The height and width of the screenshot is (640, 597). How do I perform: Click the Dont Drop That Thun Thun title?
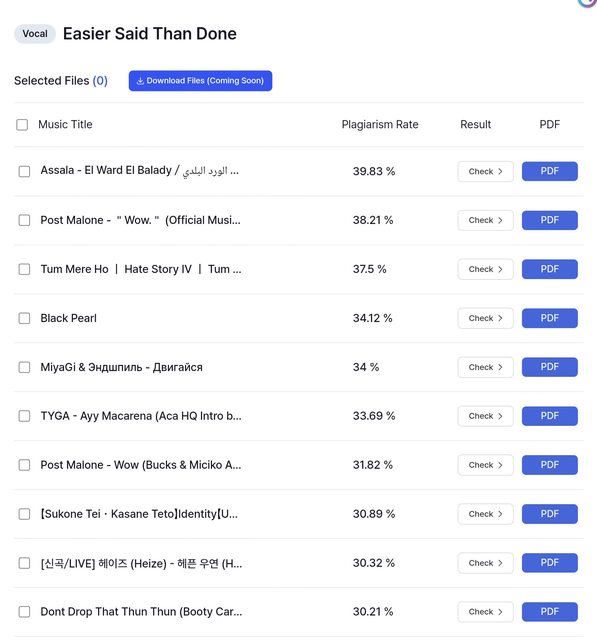[x=141, y=612]
